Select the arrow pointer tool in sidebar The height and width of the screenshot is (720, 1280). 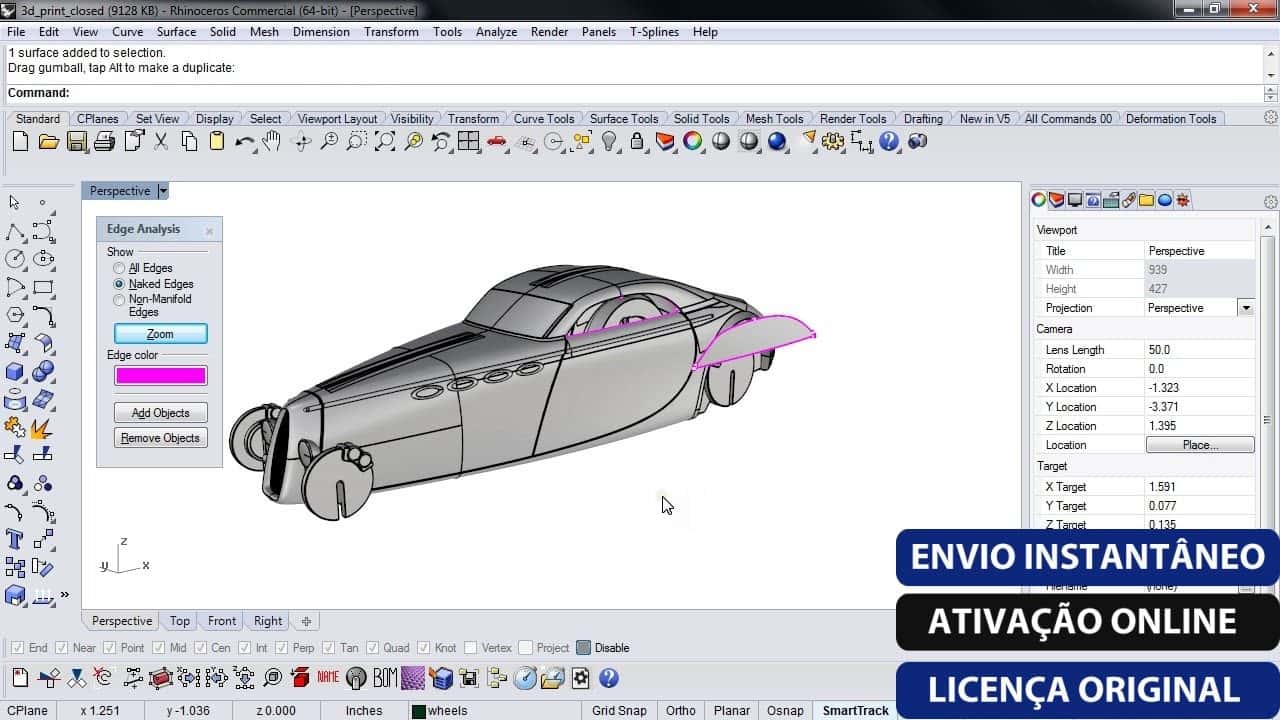click(x=14, y=203)
